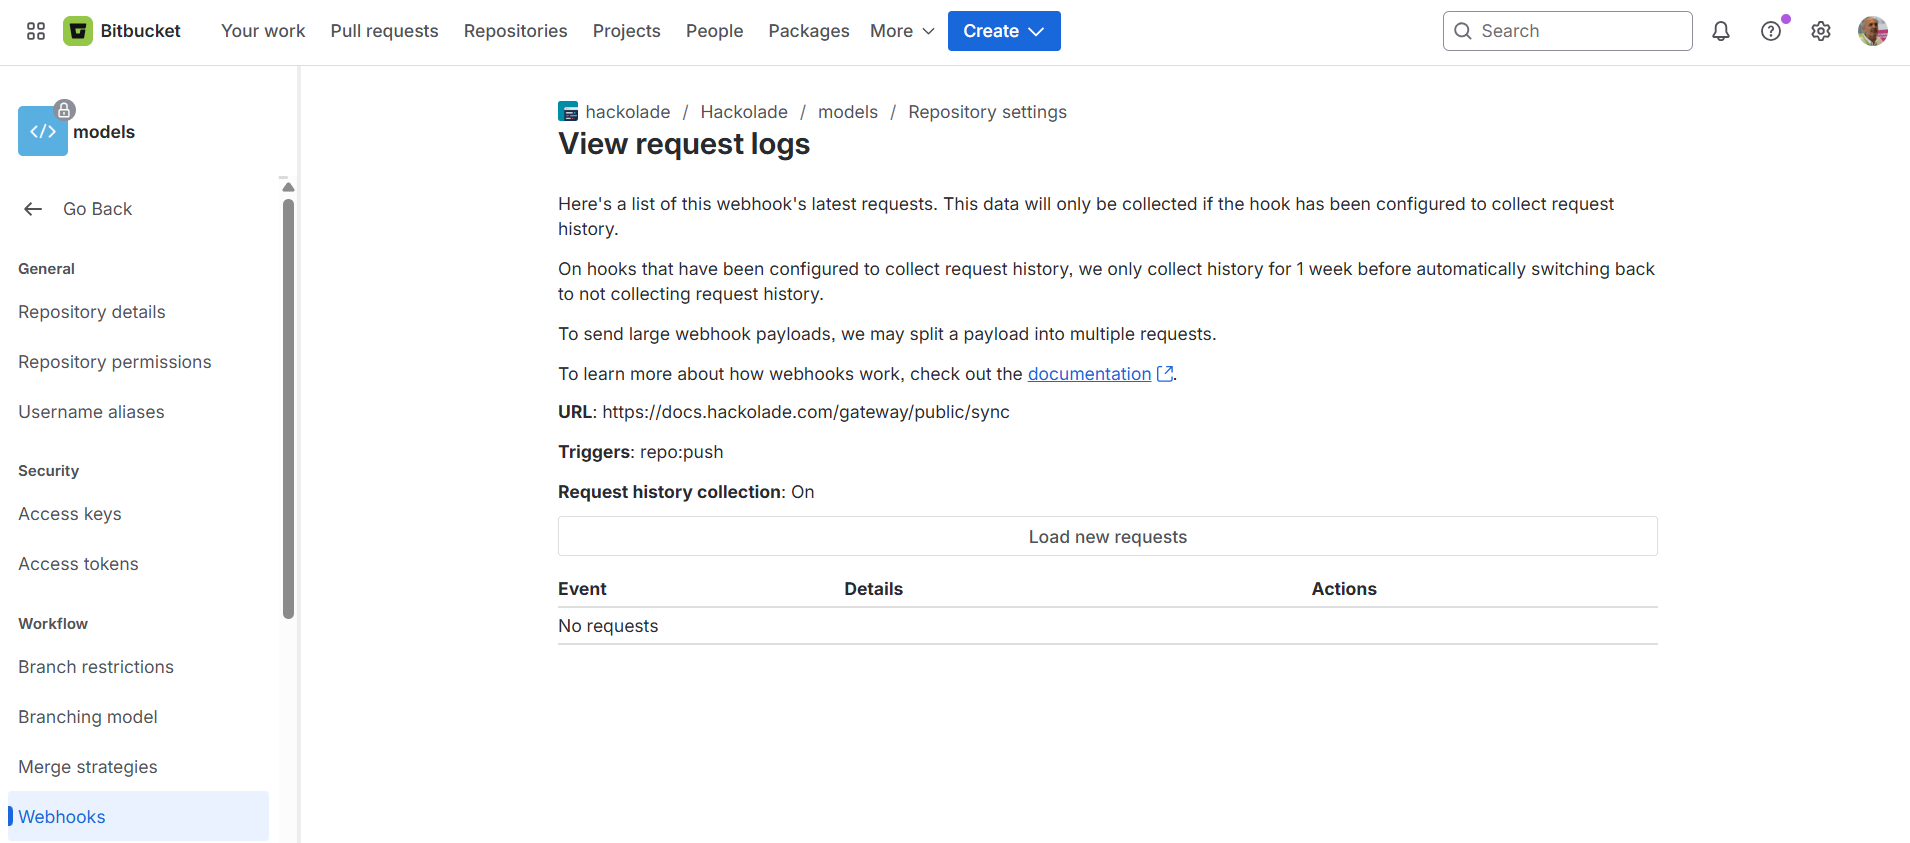Click the sidebar scroll up arrow
1910x843 pixels.
[x=288, y=187]
